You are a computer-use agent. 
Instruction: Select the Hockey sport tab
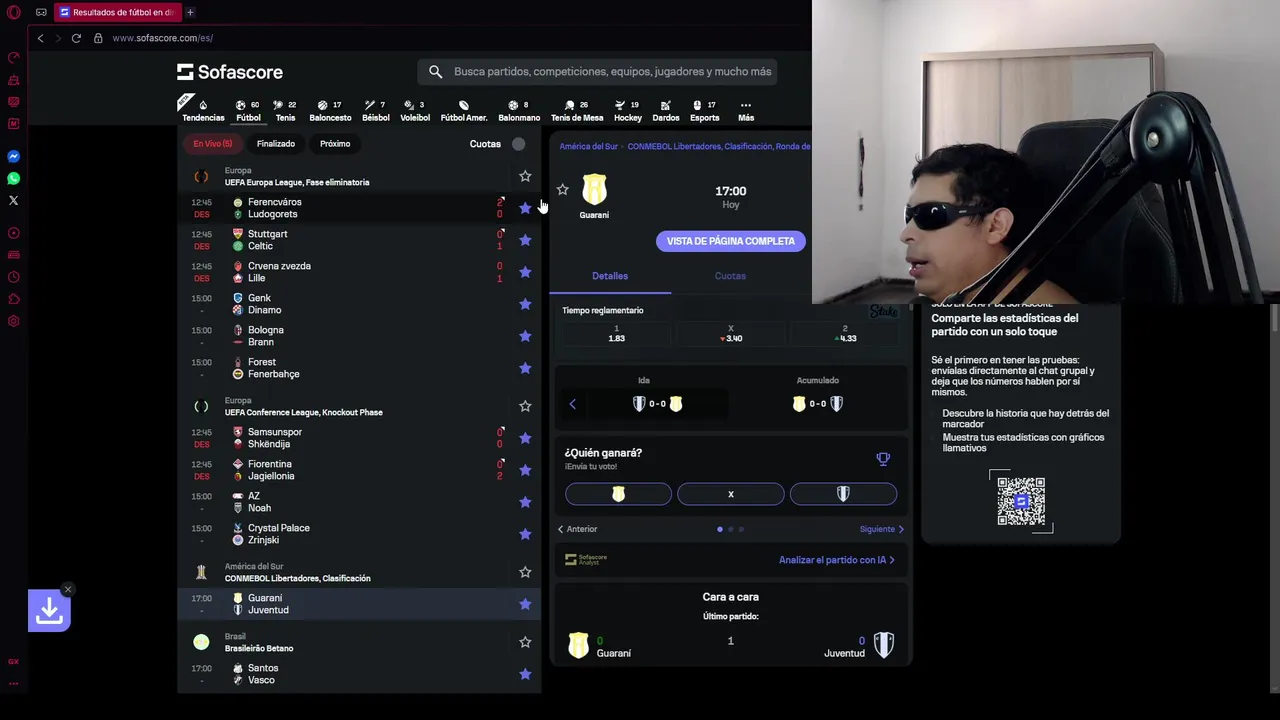628,110
